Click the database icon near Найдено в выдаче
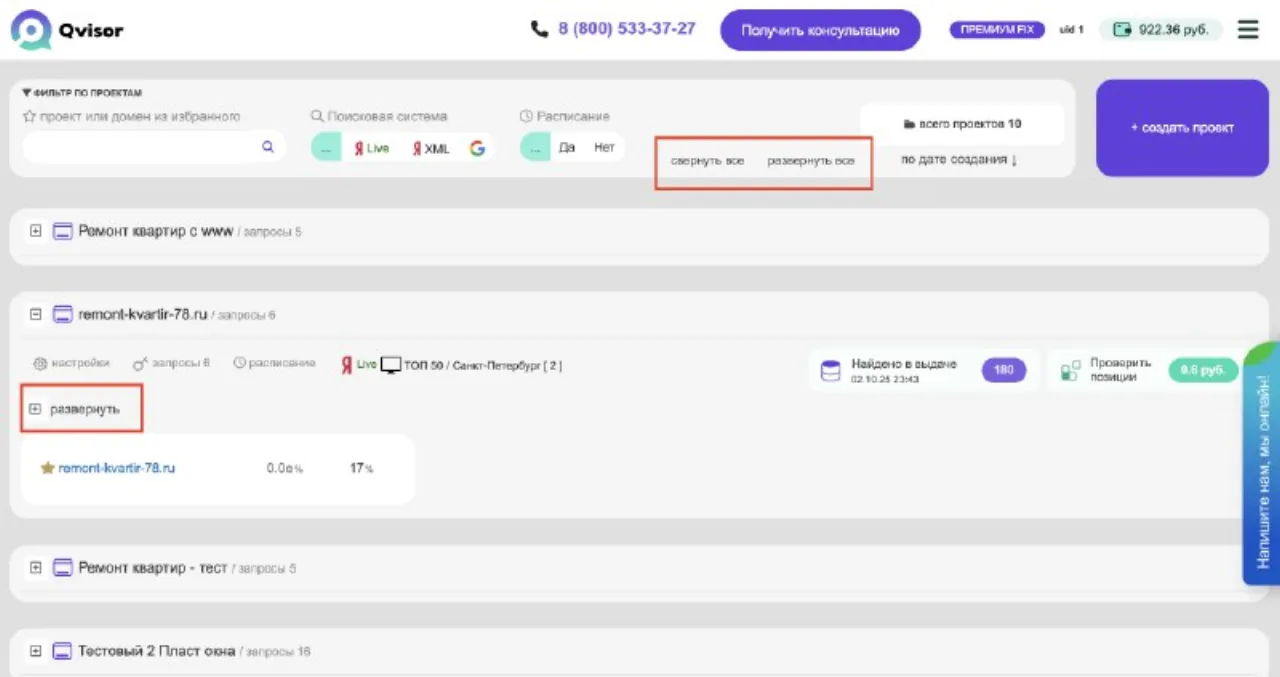The height and width of the screenshot is (677, 1280). pyautogui.click(x=830, y=371)
